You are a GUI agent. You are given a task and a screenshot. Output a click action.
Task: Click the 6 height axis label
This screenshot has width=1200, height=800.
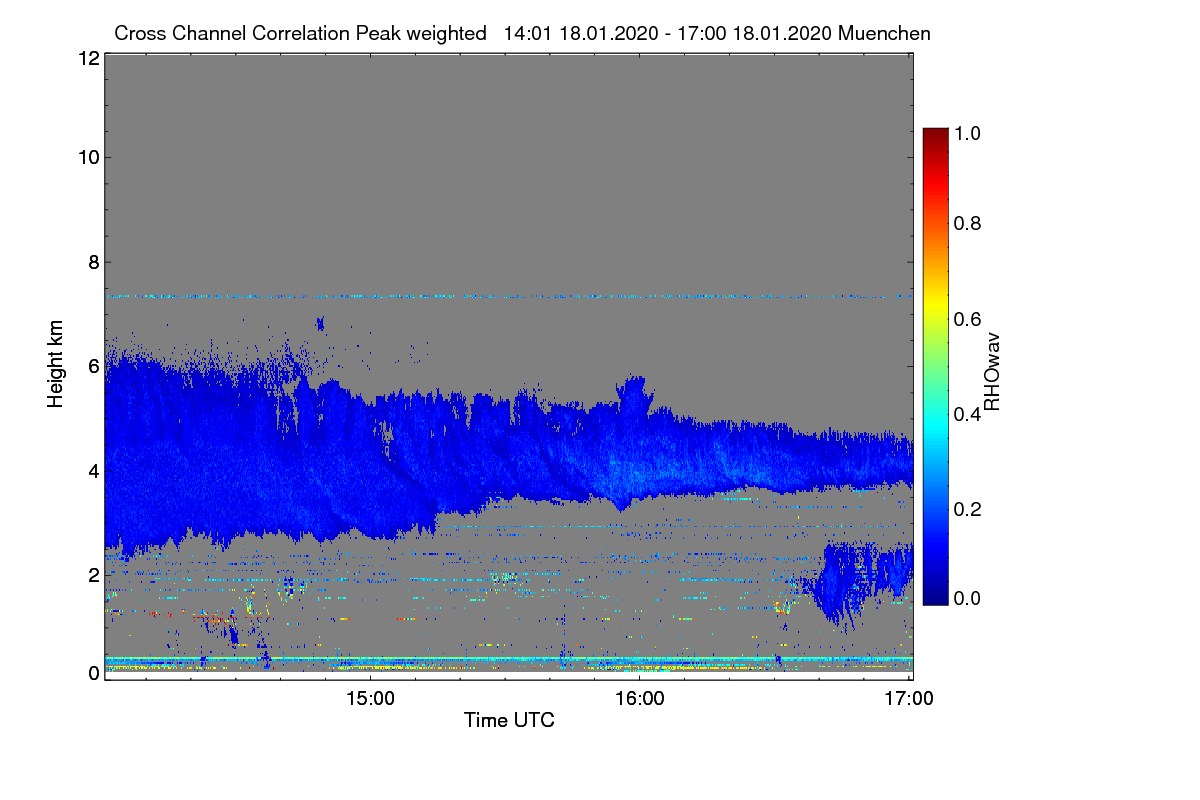[93, 366]
